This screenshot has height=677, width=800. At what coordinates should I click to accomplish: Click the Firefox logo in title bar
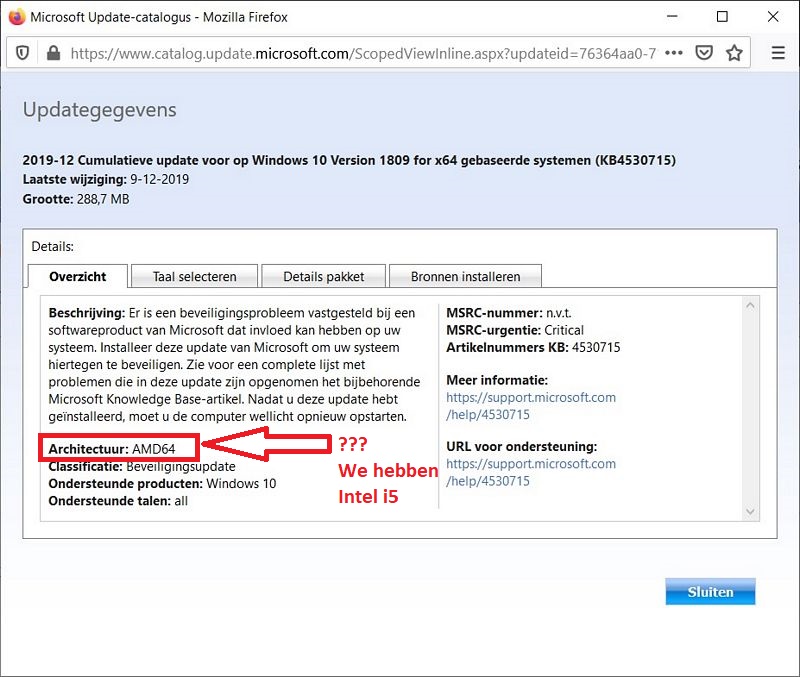point(17,17)
